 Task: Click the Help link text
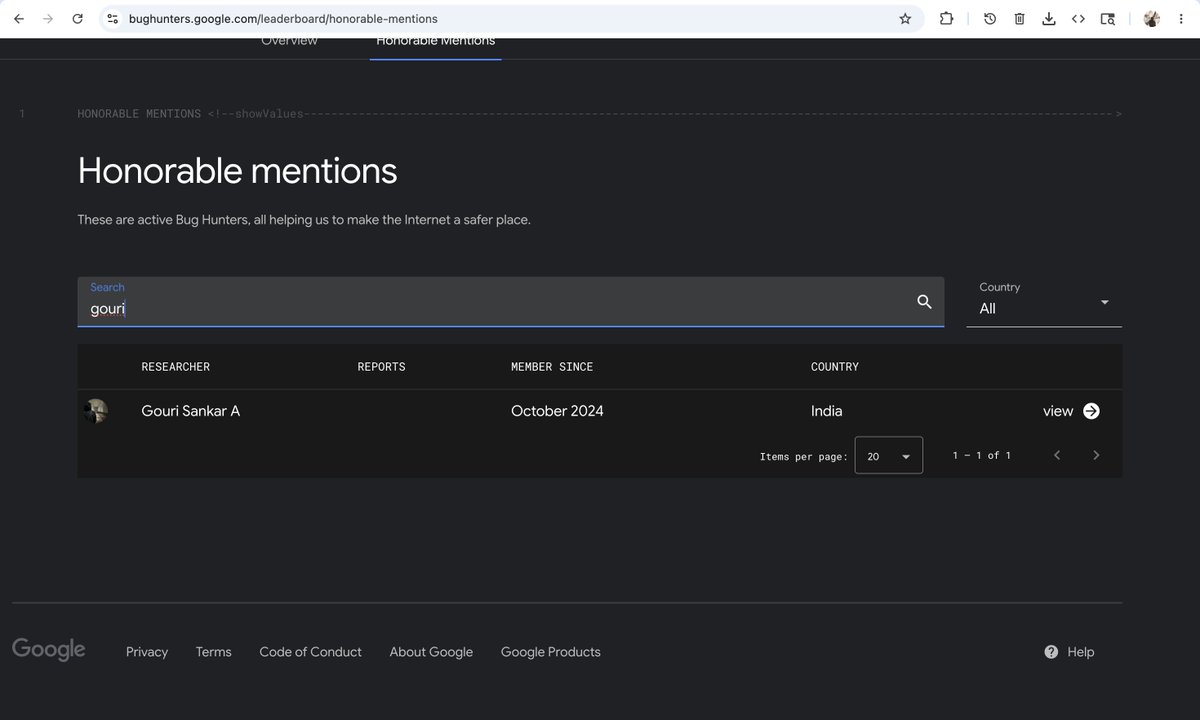pyautogui.click(x=1081, y=652)
